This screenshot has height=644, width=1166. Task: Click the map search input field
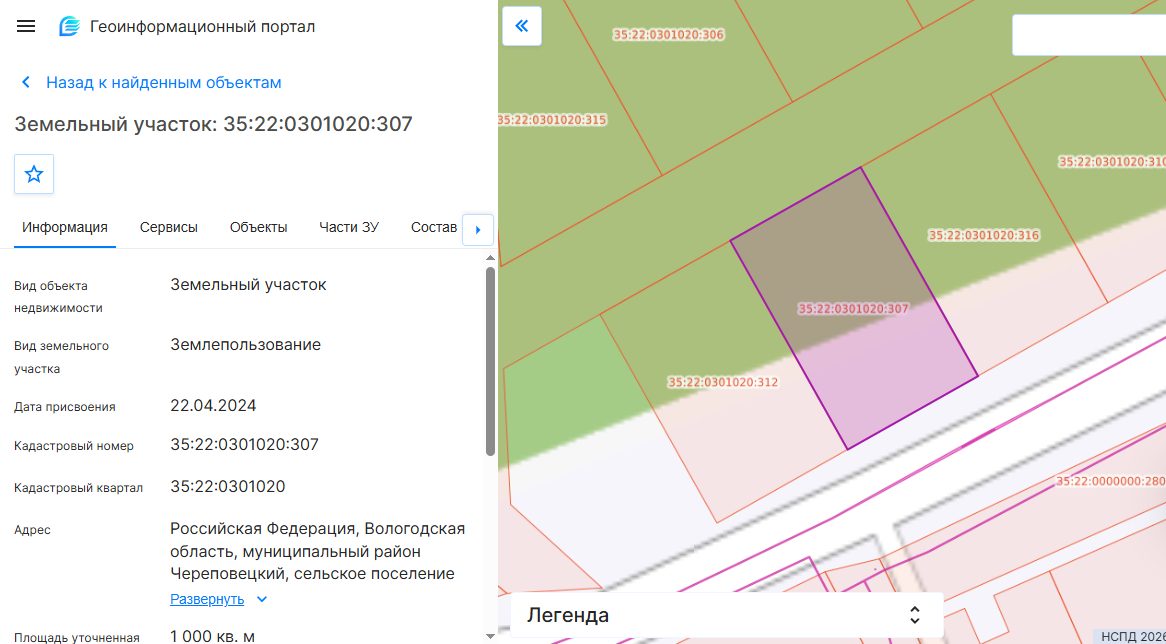pos(1089,34)
